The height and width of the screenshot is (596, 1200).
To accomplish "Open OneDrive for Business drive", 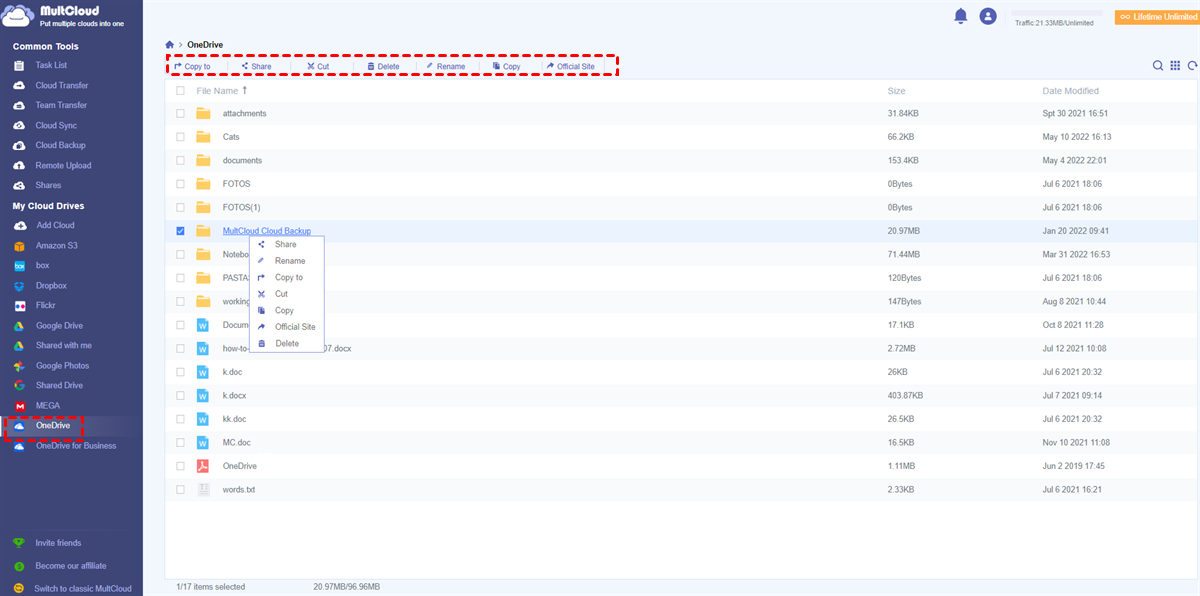I will click(76, 445).
